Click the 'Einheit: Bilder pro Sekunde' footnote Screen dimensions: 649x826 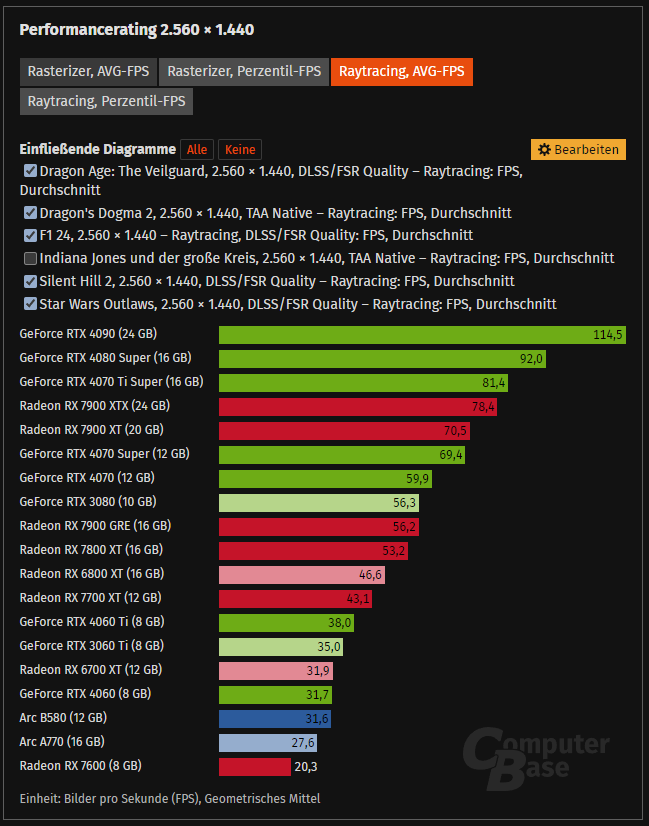(170, 799)
